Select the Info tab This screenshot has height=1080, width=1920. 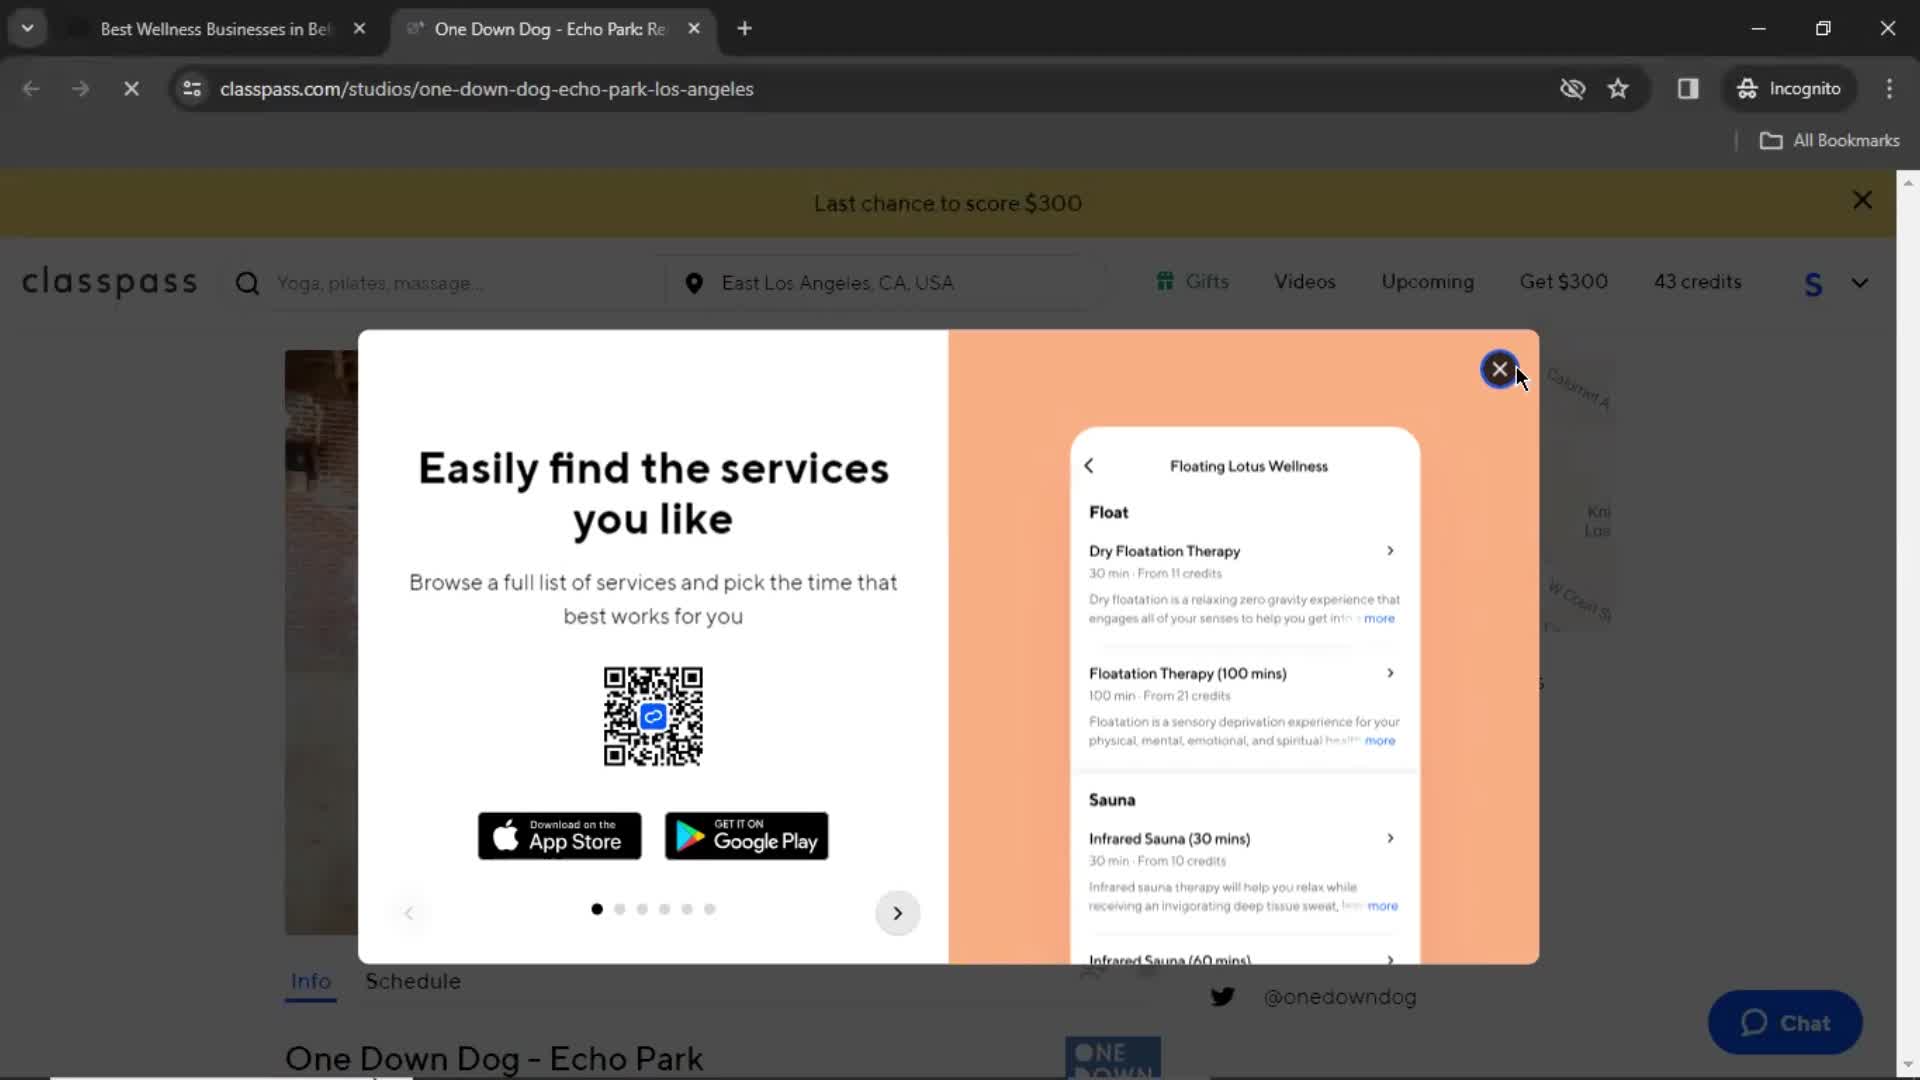[x=310, y=981]
